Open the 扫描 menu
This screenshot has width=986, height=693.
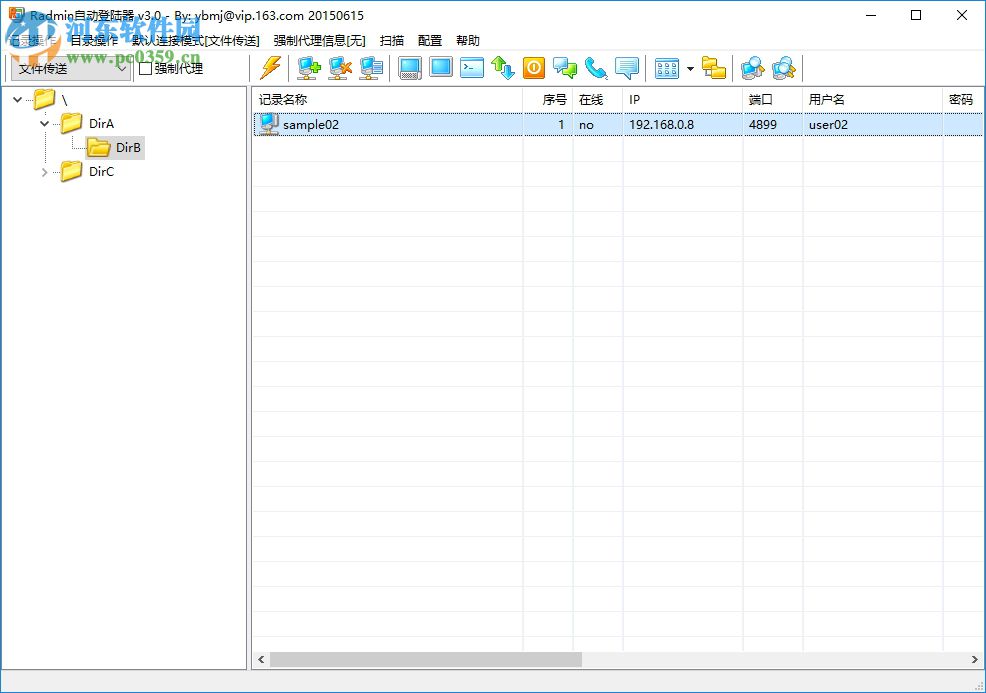(x=392, y=40)
